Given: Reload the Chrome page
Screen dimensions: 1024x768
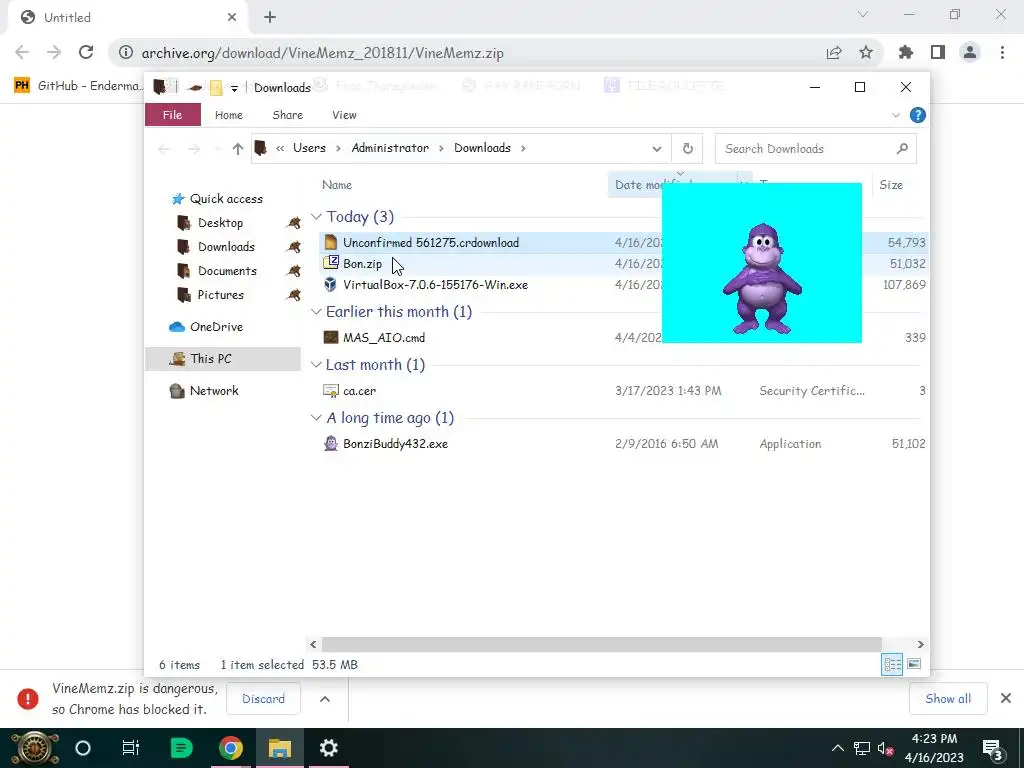Looking at the screenshot, I should [86, 52].
